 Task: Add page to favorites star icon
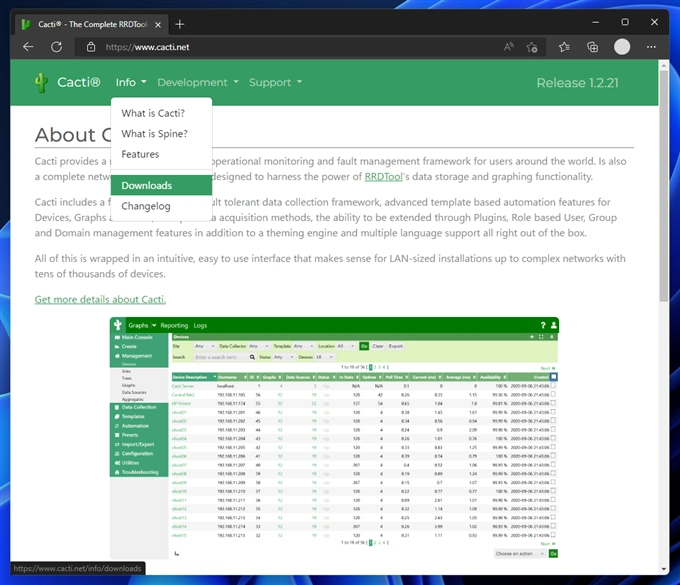click(532, 47)
